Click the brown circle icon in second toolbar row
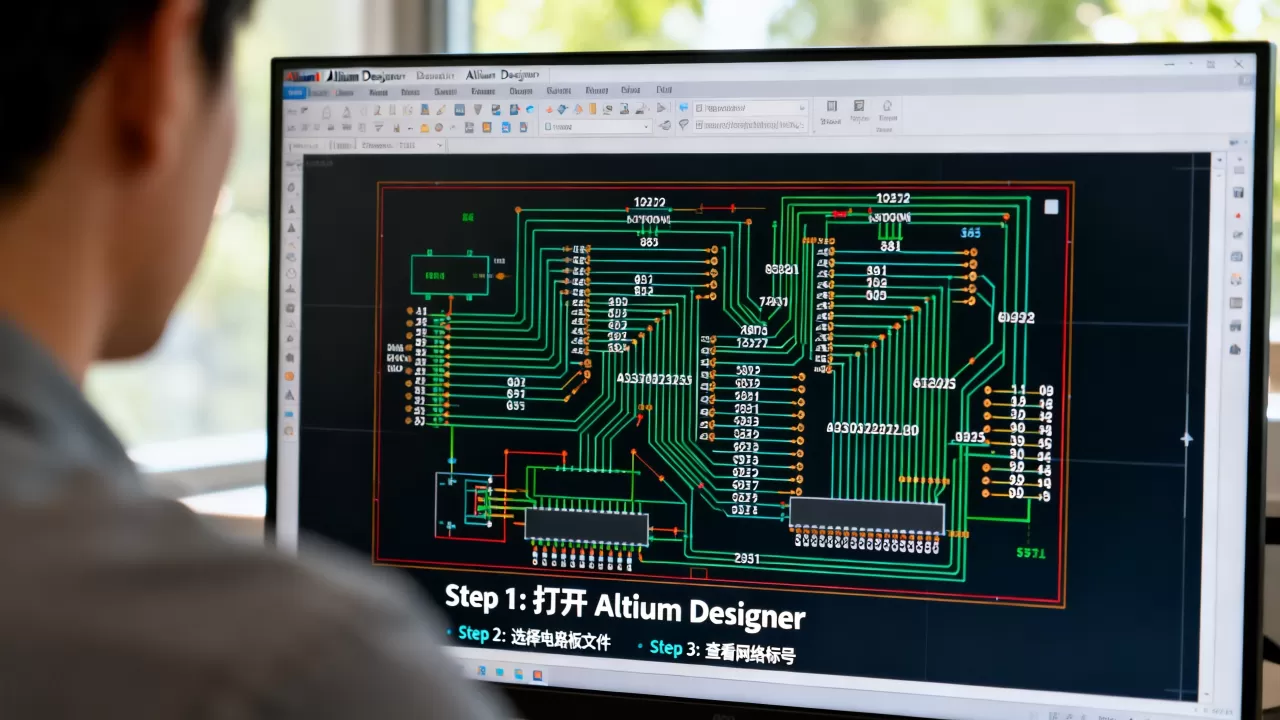 tap(438, 127)
